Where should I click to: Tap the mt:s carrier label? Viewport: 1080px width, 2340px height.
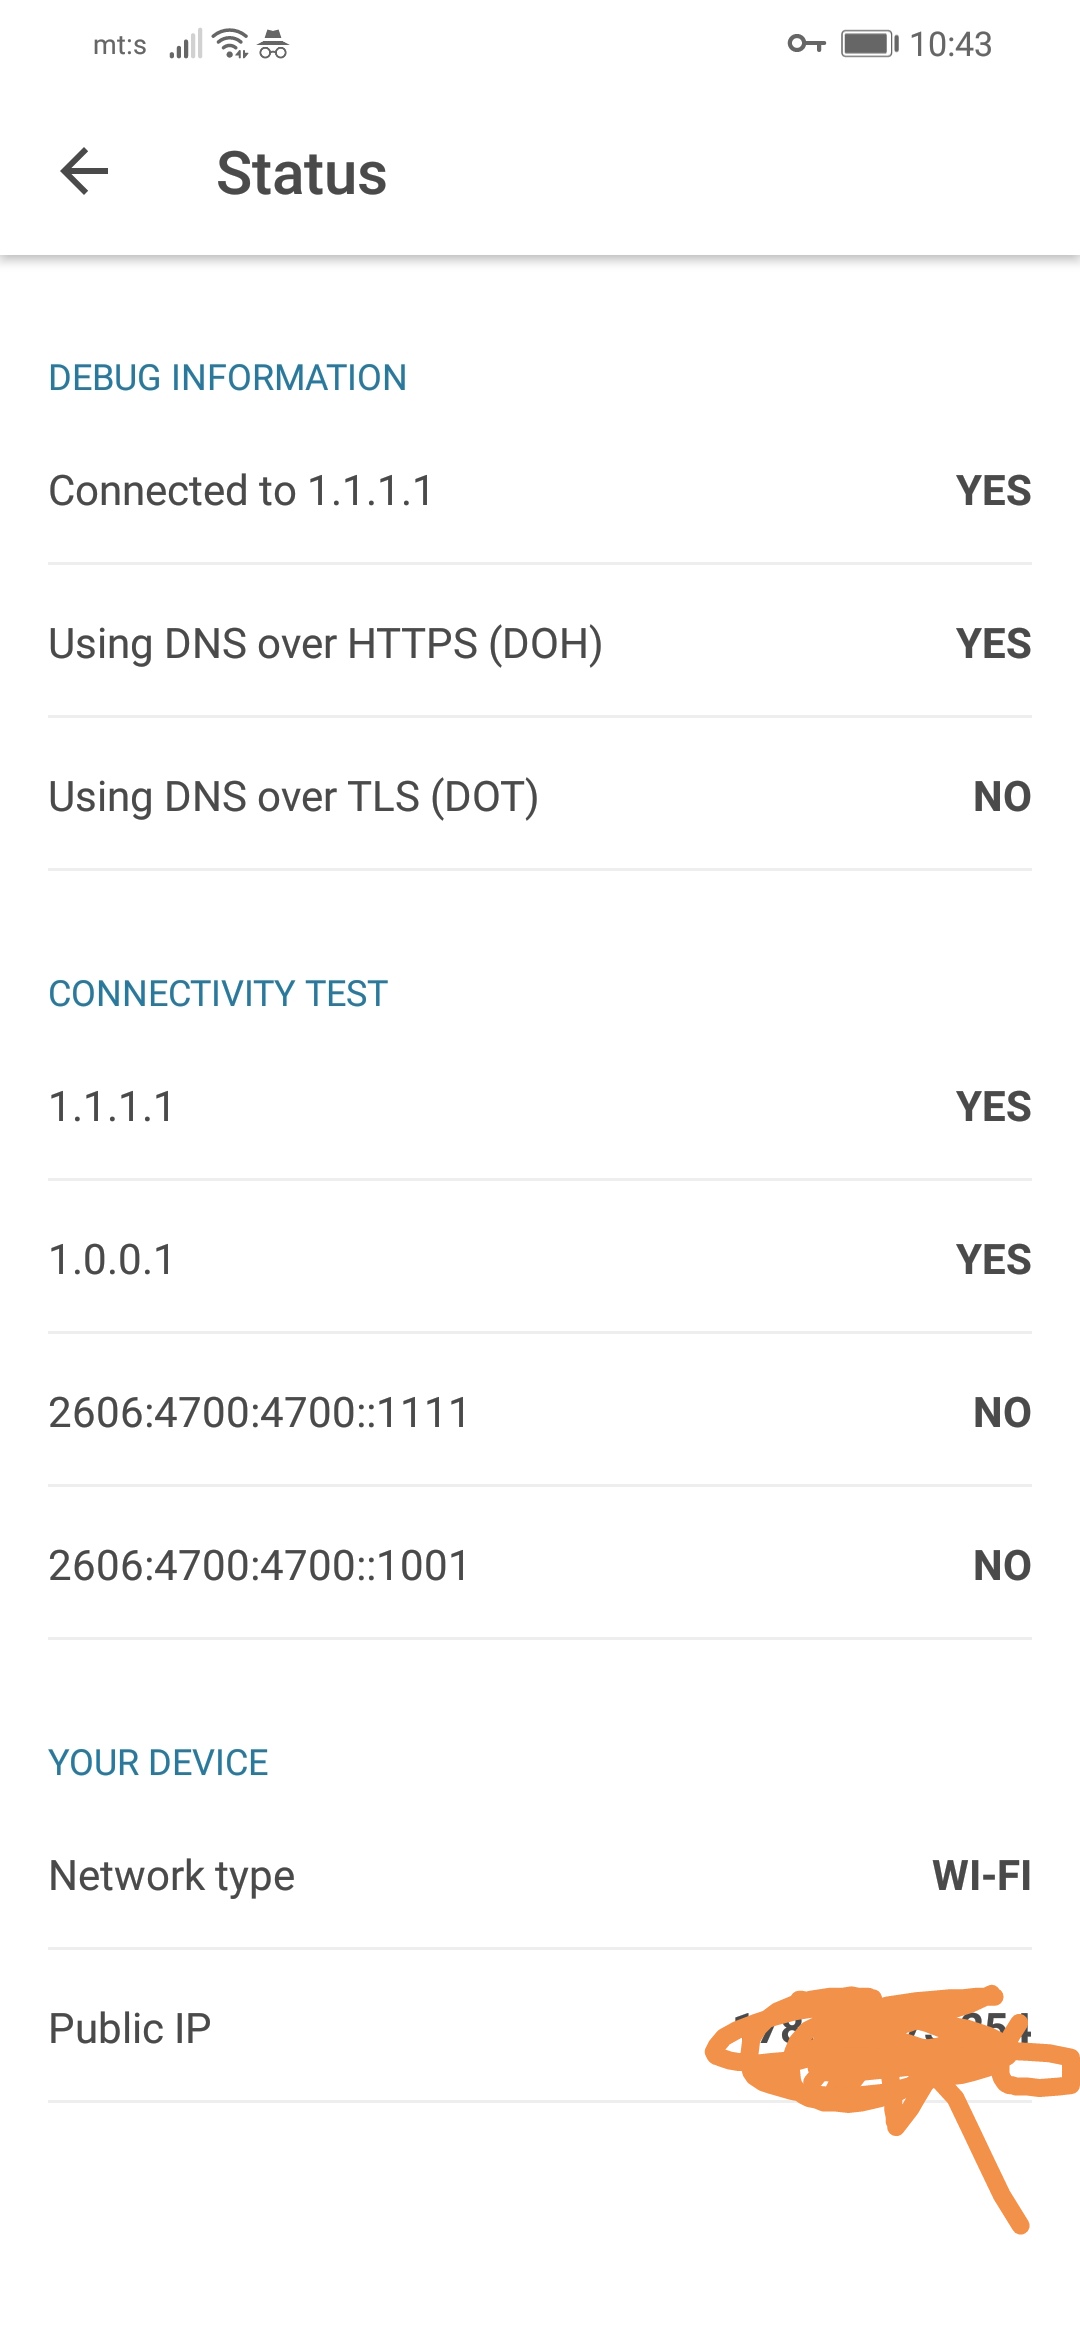tap(119, 45)
